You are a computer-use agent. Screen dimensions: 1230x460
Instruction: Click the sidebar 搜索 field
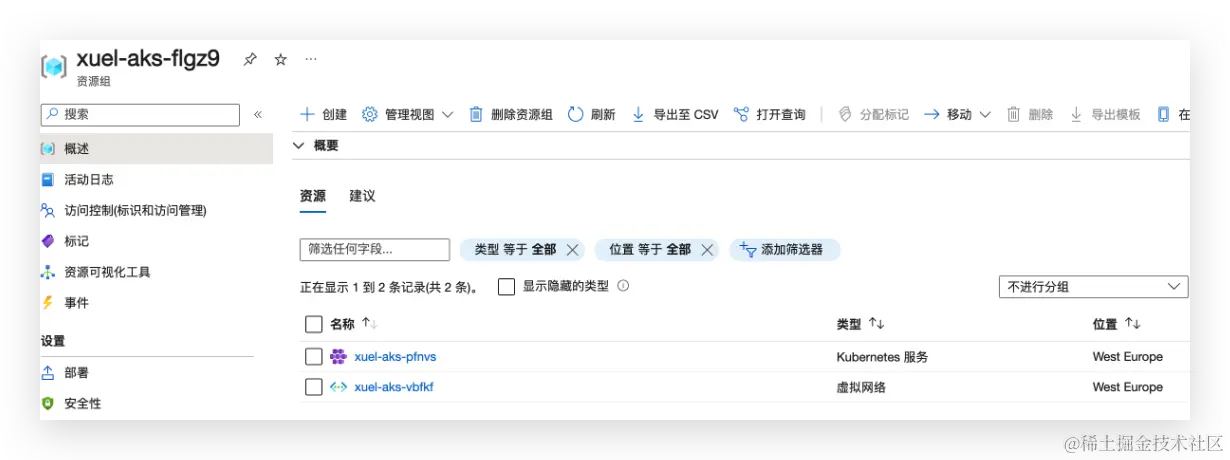[x=140, y=115]
